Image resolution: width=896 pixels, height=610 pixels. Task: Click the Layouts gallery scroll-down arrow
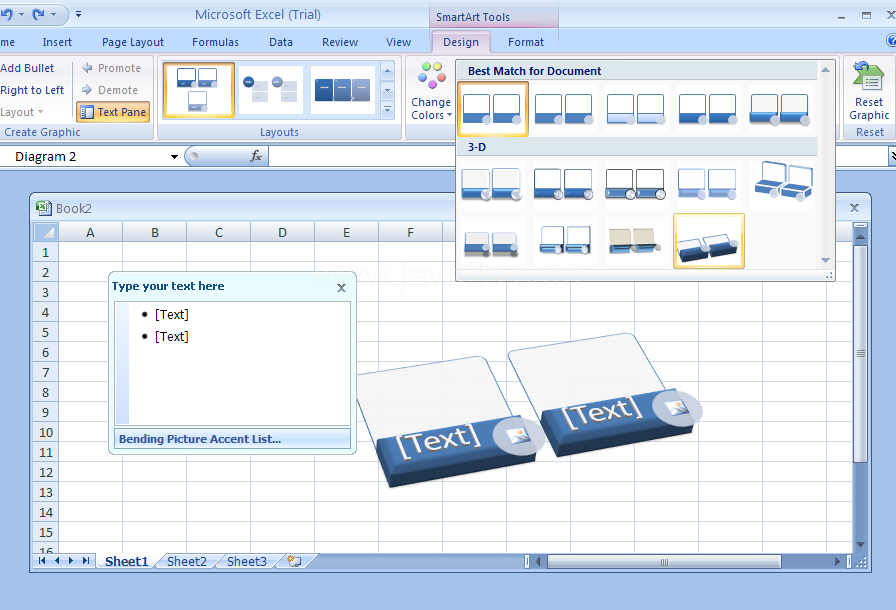point(387,90)
